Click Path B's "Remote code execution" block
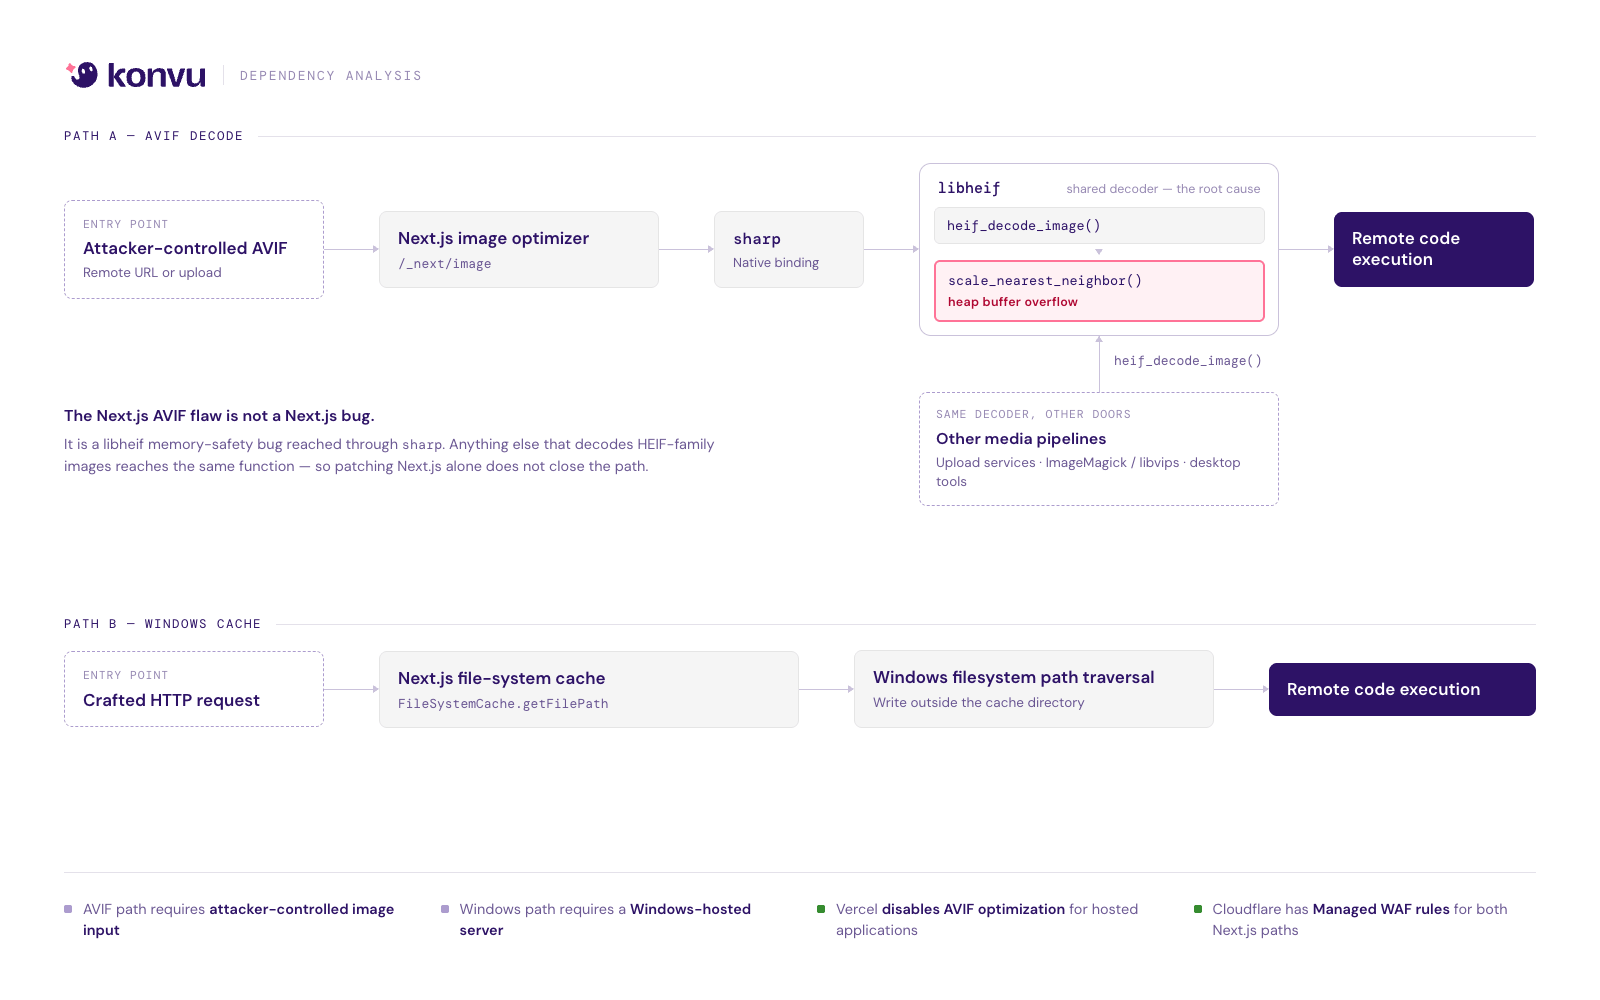The height and width of the screenshot is (1000, 1600). pos(1402,689)
